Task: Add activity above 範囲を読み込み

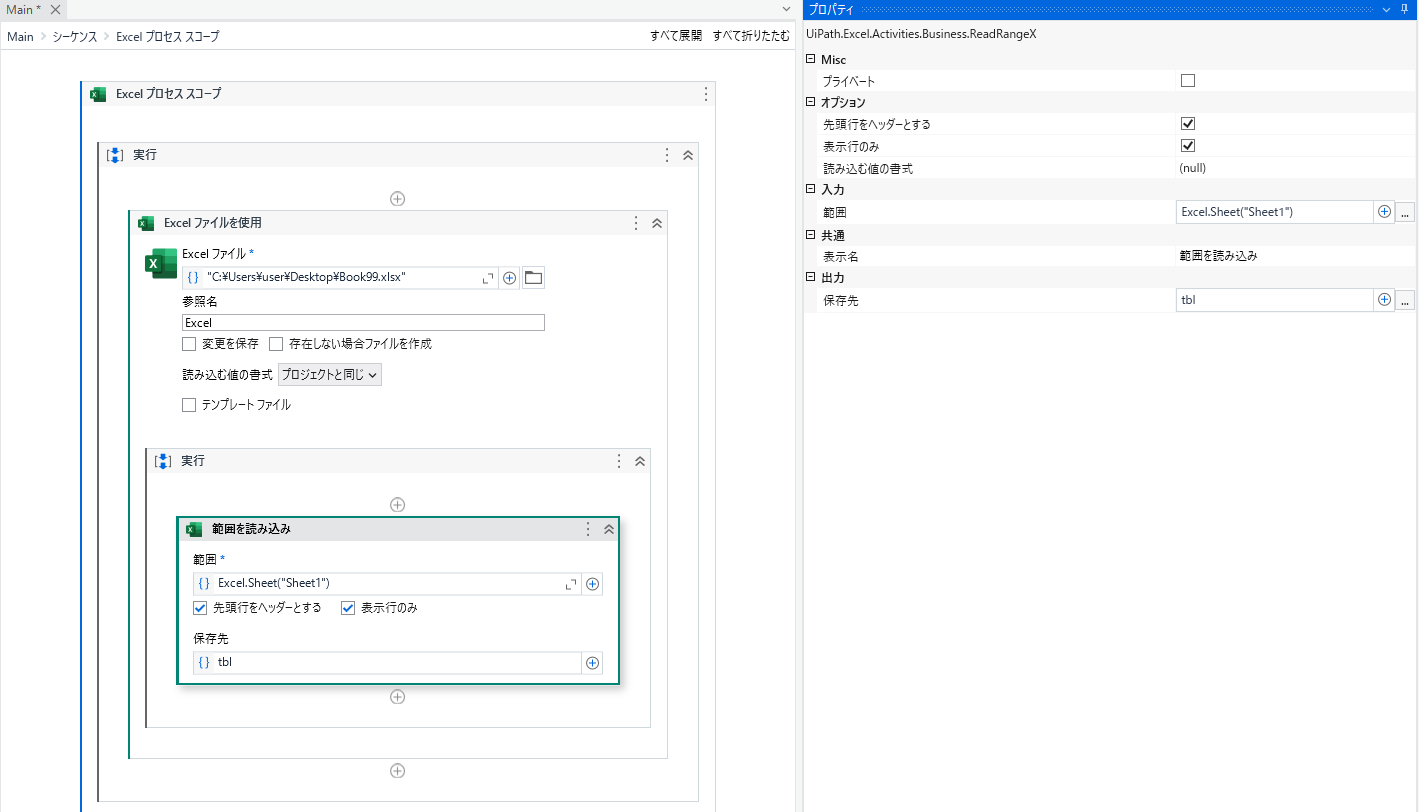Action: pyautogui.click(x=397, y=505)
